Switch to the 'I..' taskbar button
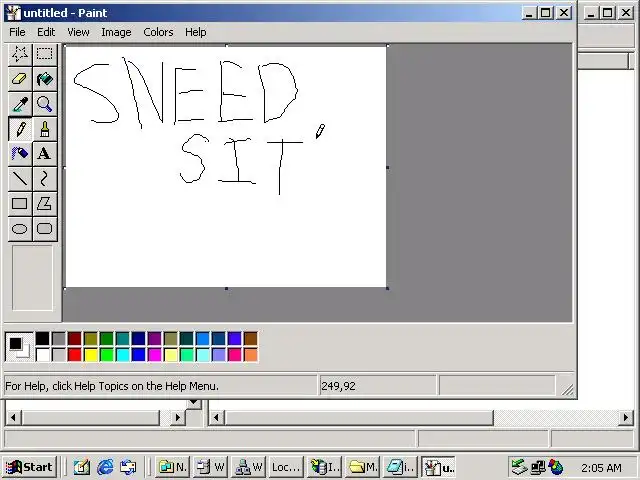640x480 pixels. coord(324,467)
